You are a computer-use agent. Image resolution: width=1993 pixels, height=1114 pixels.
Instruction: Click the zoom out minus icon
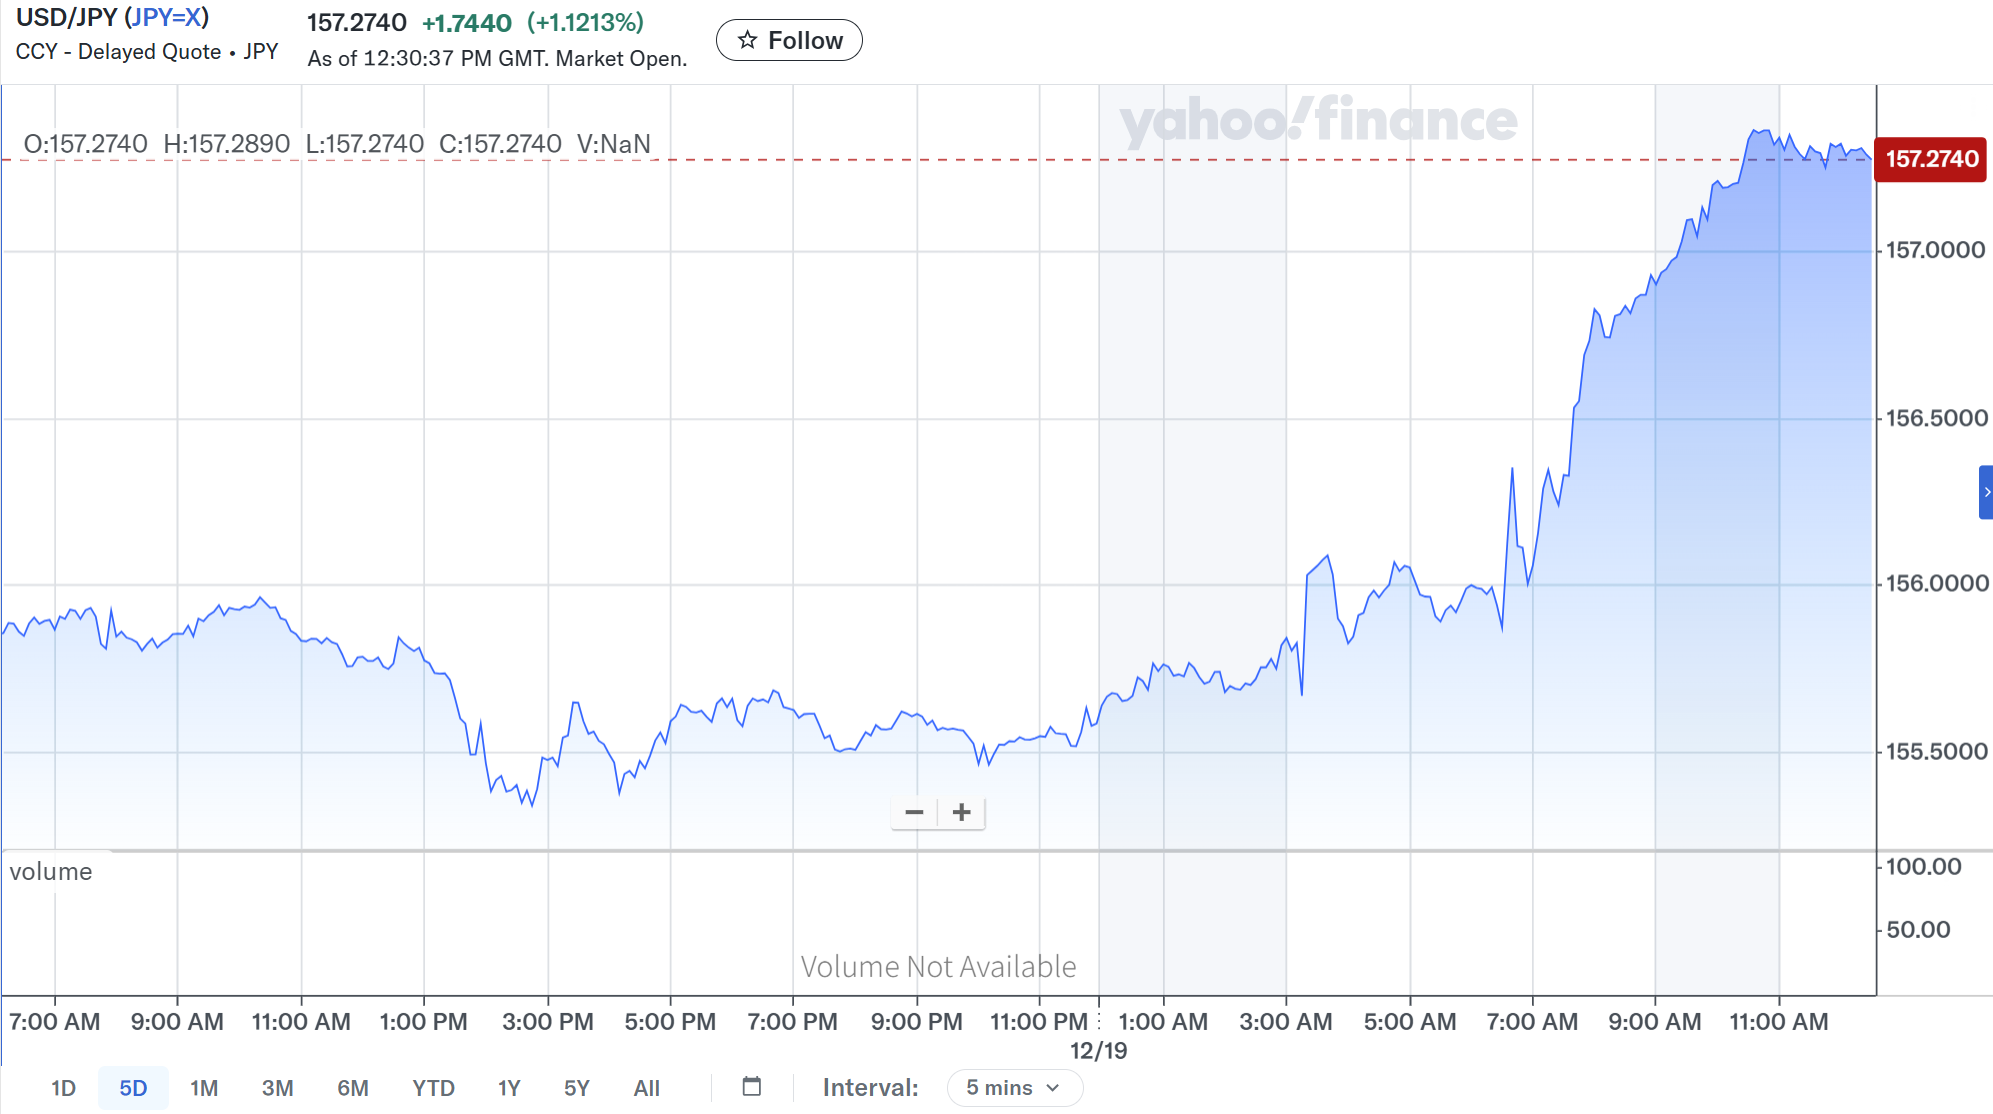point(914,812)
